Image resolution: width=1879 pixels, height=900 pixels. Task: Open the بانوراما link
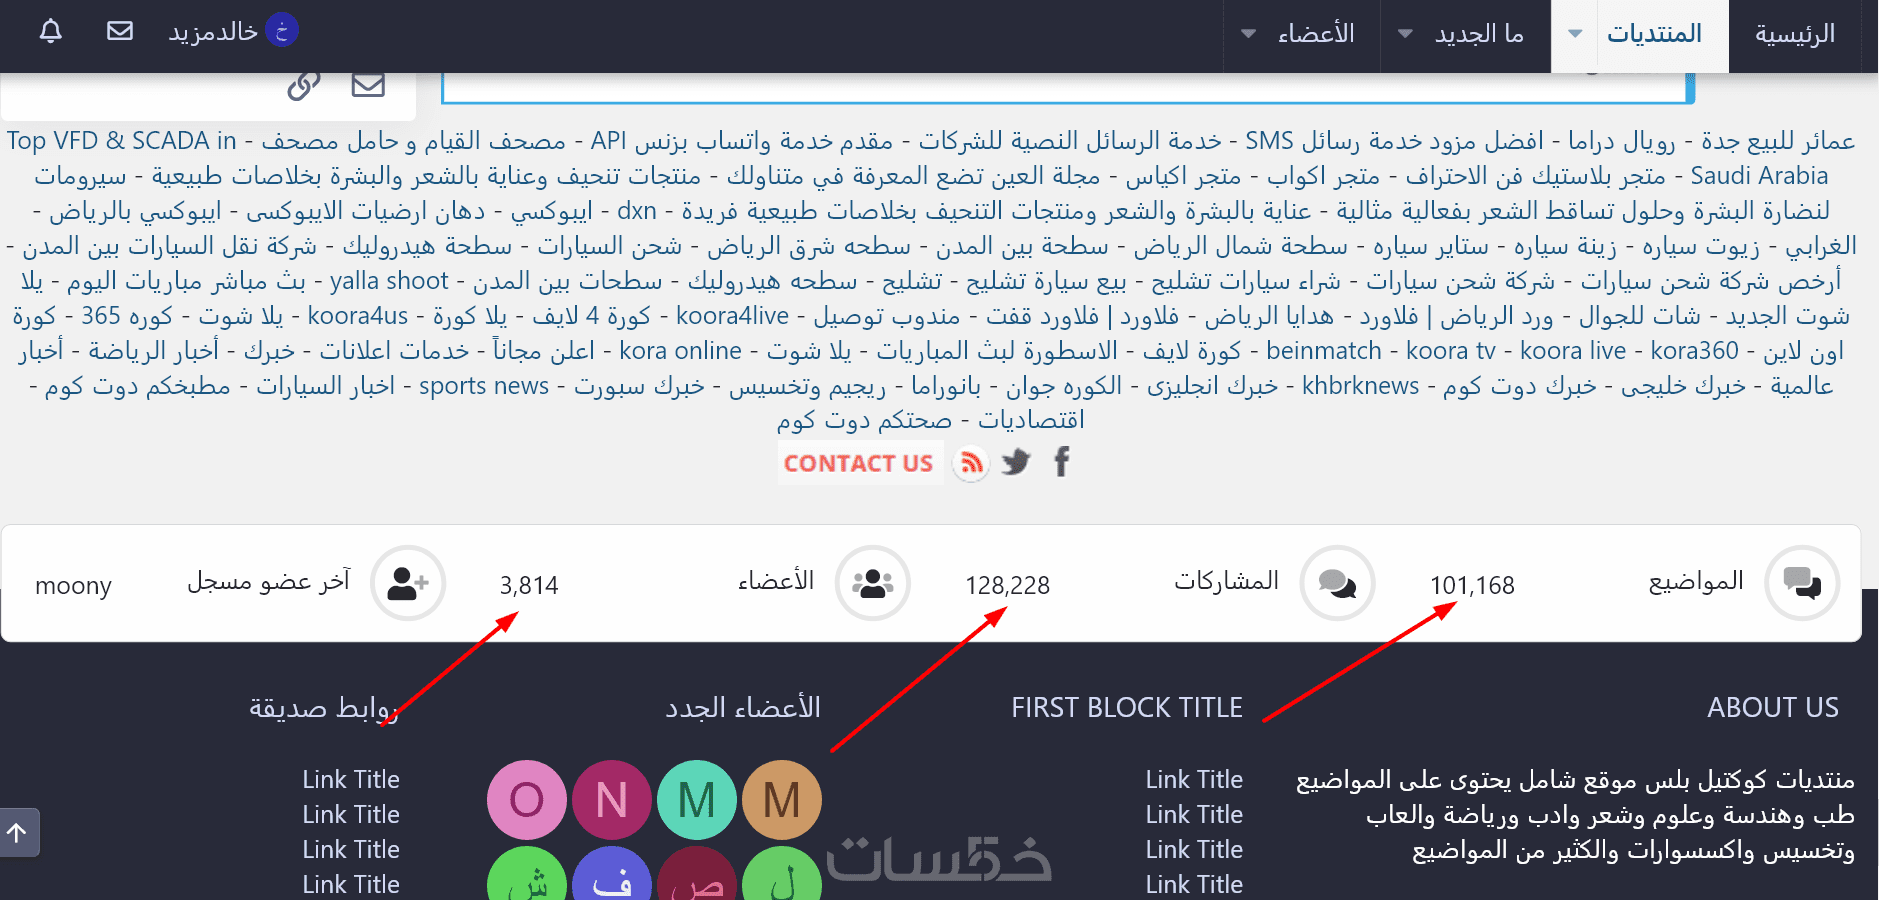click(x=946, y=386)
